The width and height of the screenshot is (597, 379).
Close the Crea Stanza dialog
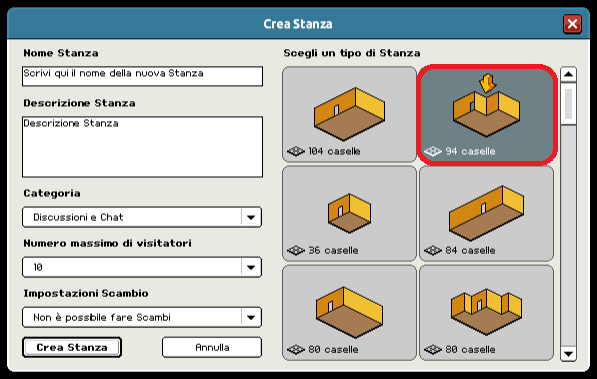[572, 24]
